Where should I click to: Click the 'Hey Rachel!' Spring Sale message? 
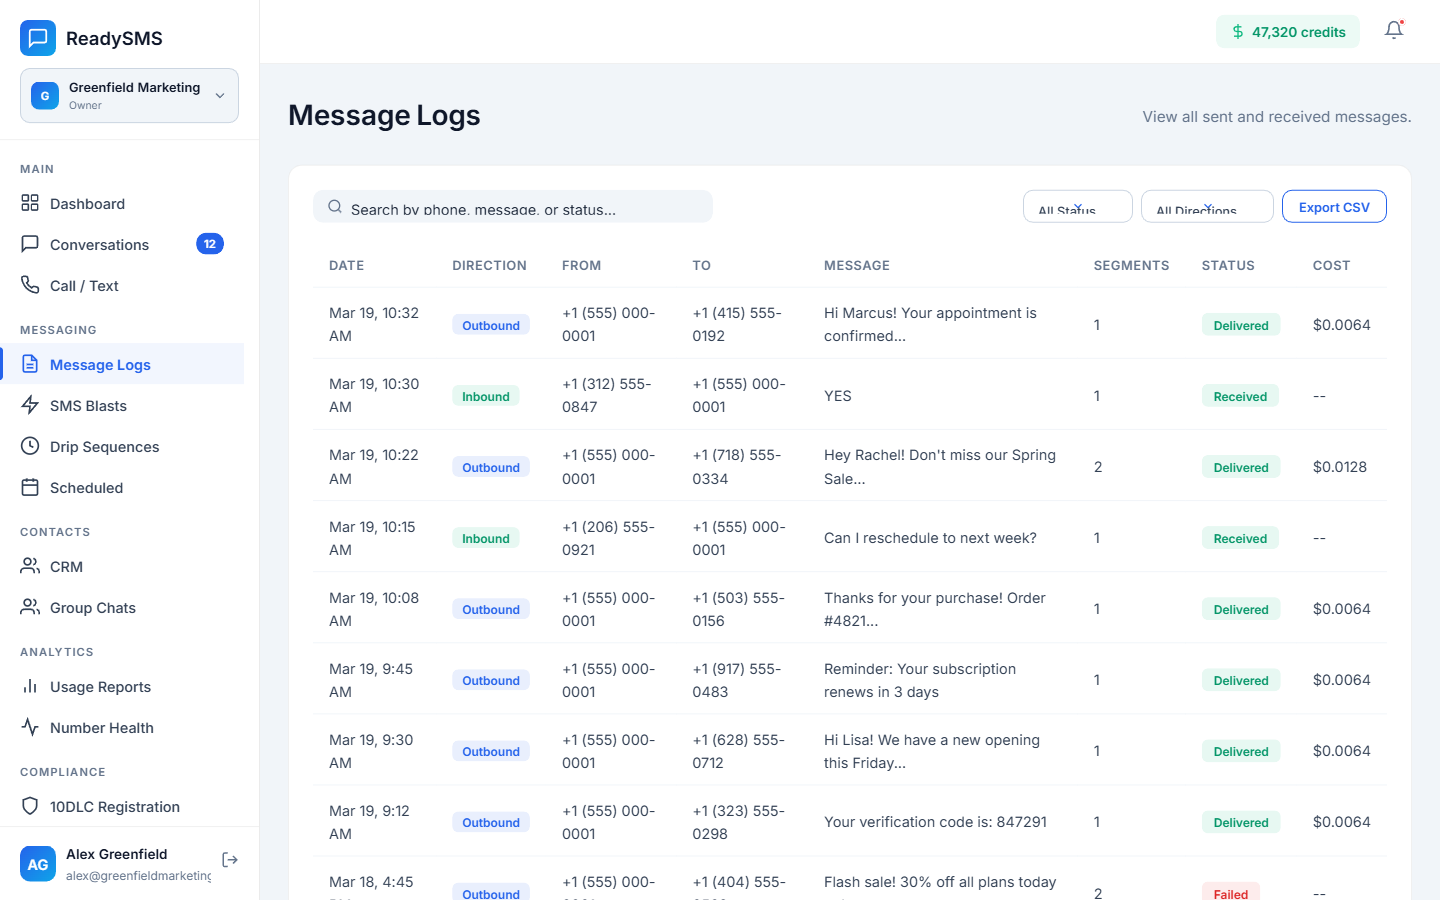[x=940, y=466]
